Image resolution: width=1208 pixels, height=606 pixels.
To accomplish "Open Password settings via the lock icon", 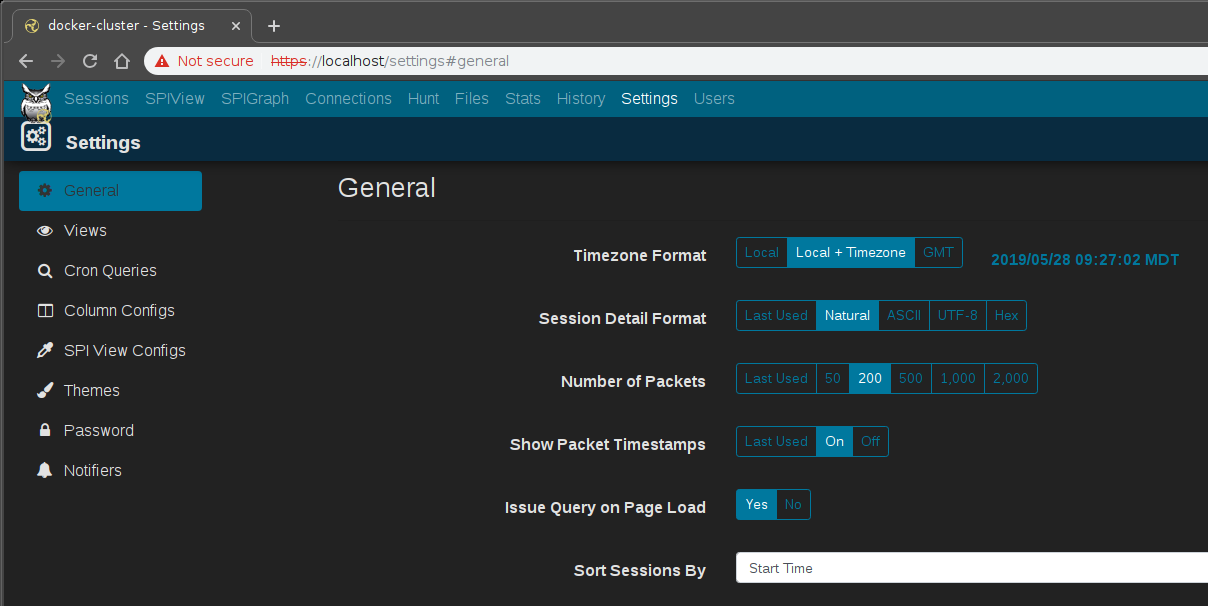I will (x=44, y=430).
